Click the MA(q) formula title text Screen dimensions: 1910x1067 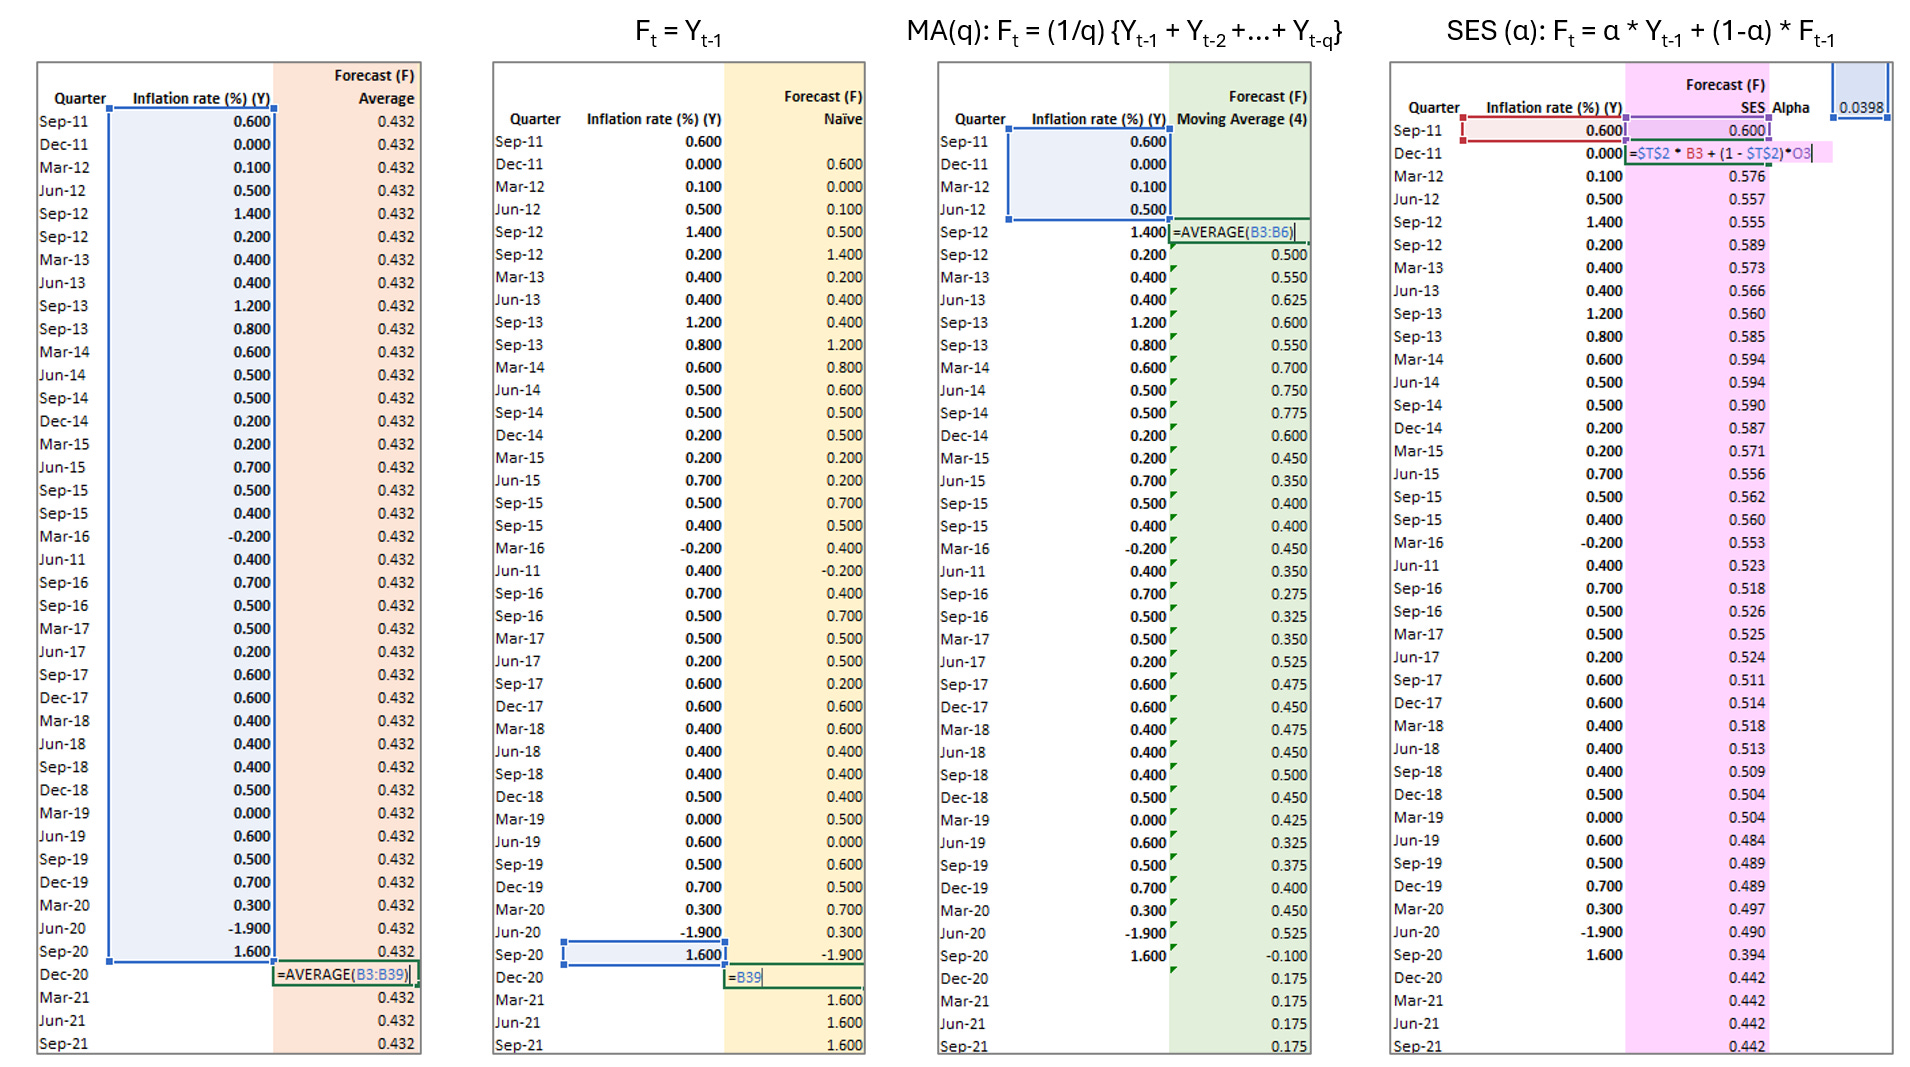(x=1124, y=33)
